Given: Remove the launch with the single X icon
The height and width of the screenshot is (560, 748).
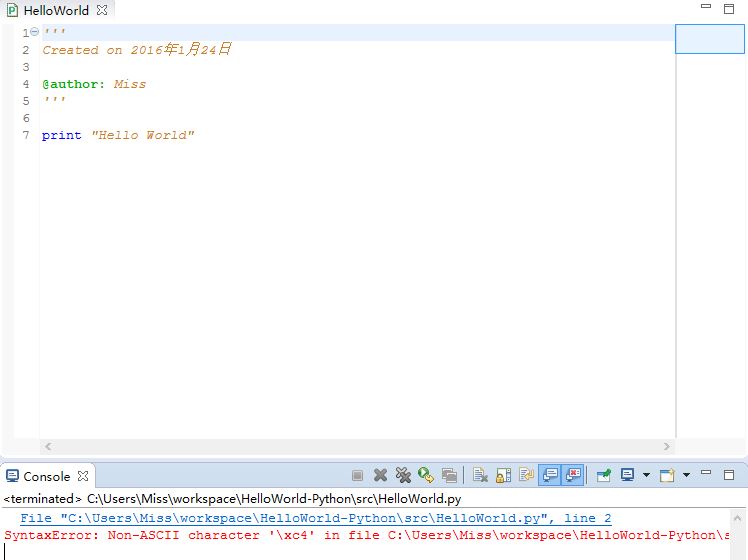Looking at the screenshot, I should tap(380, 475).
